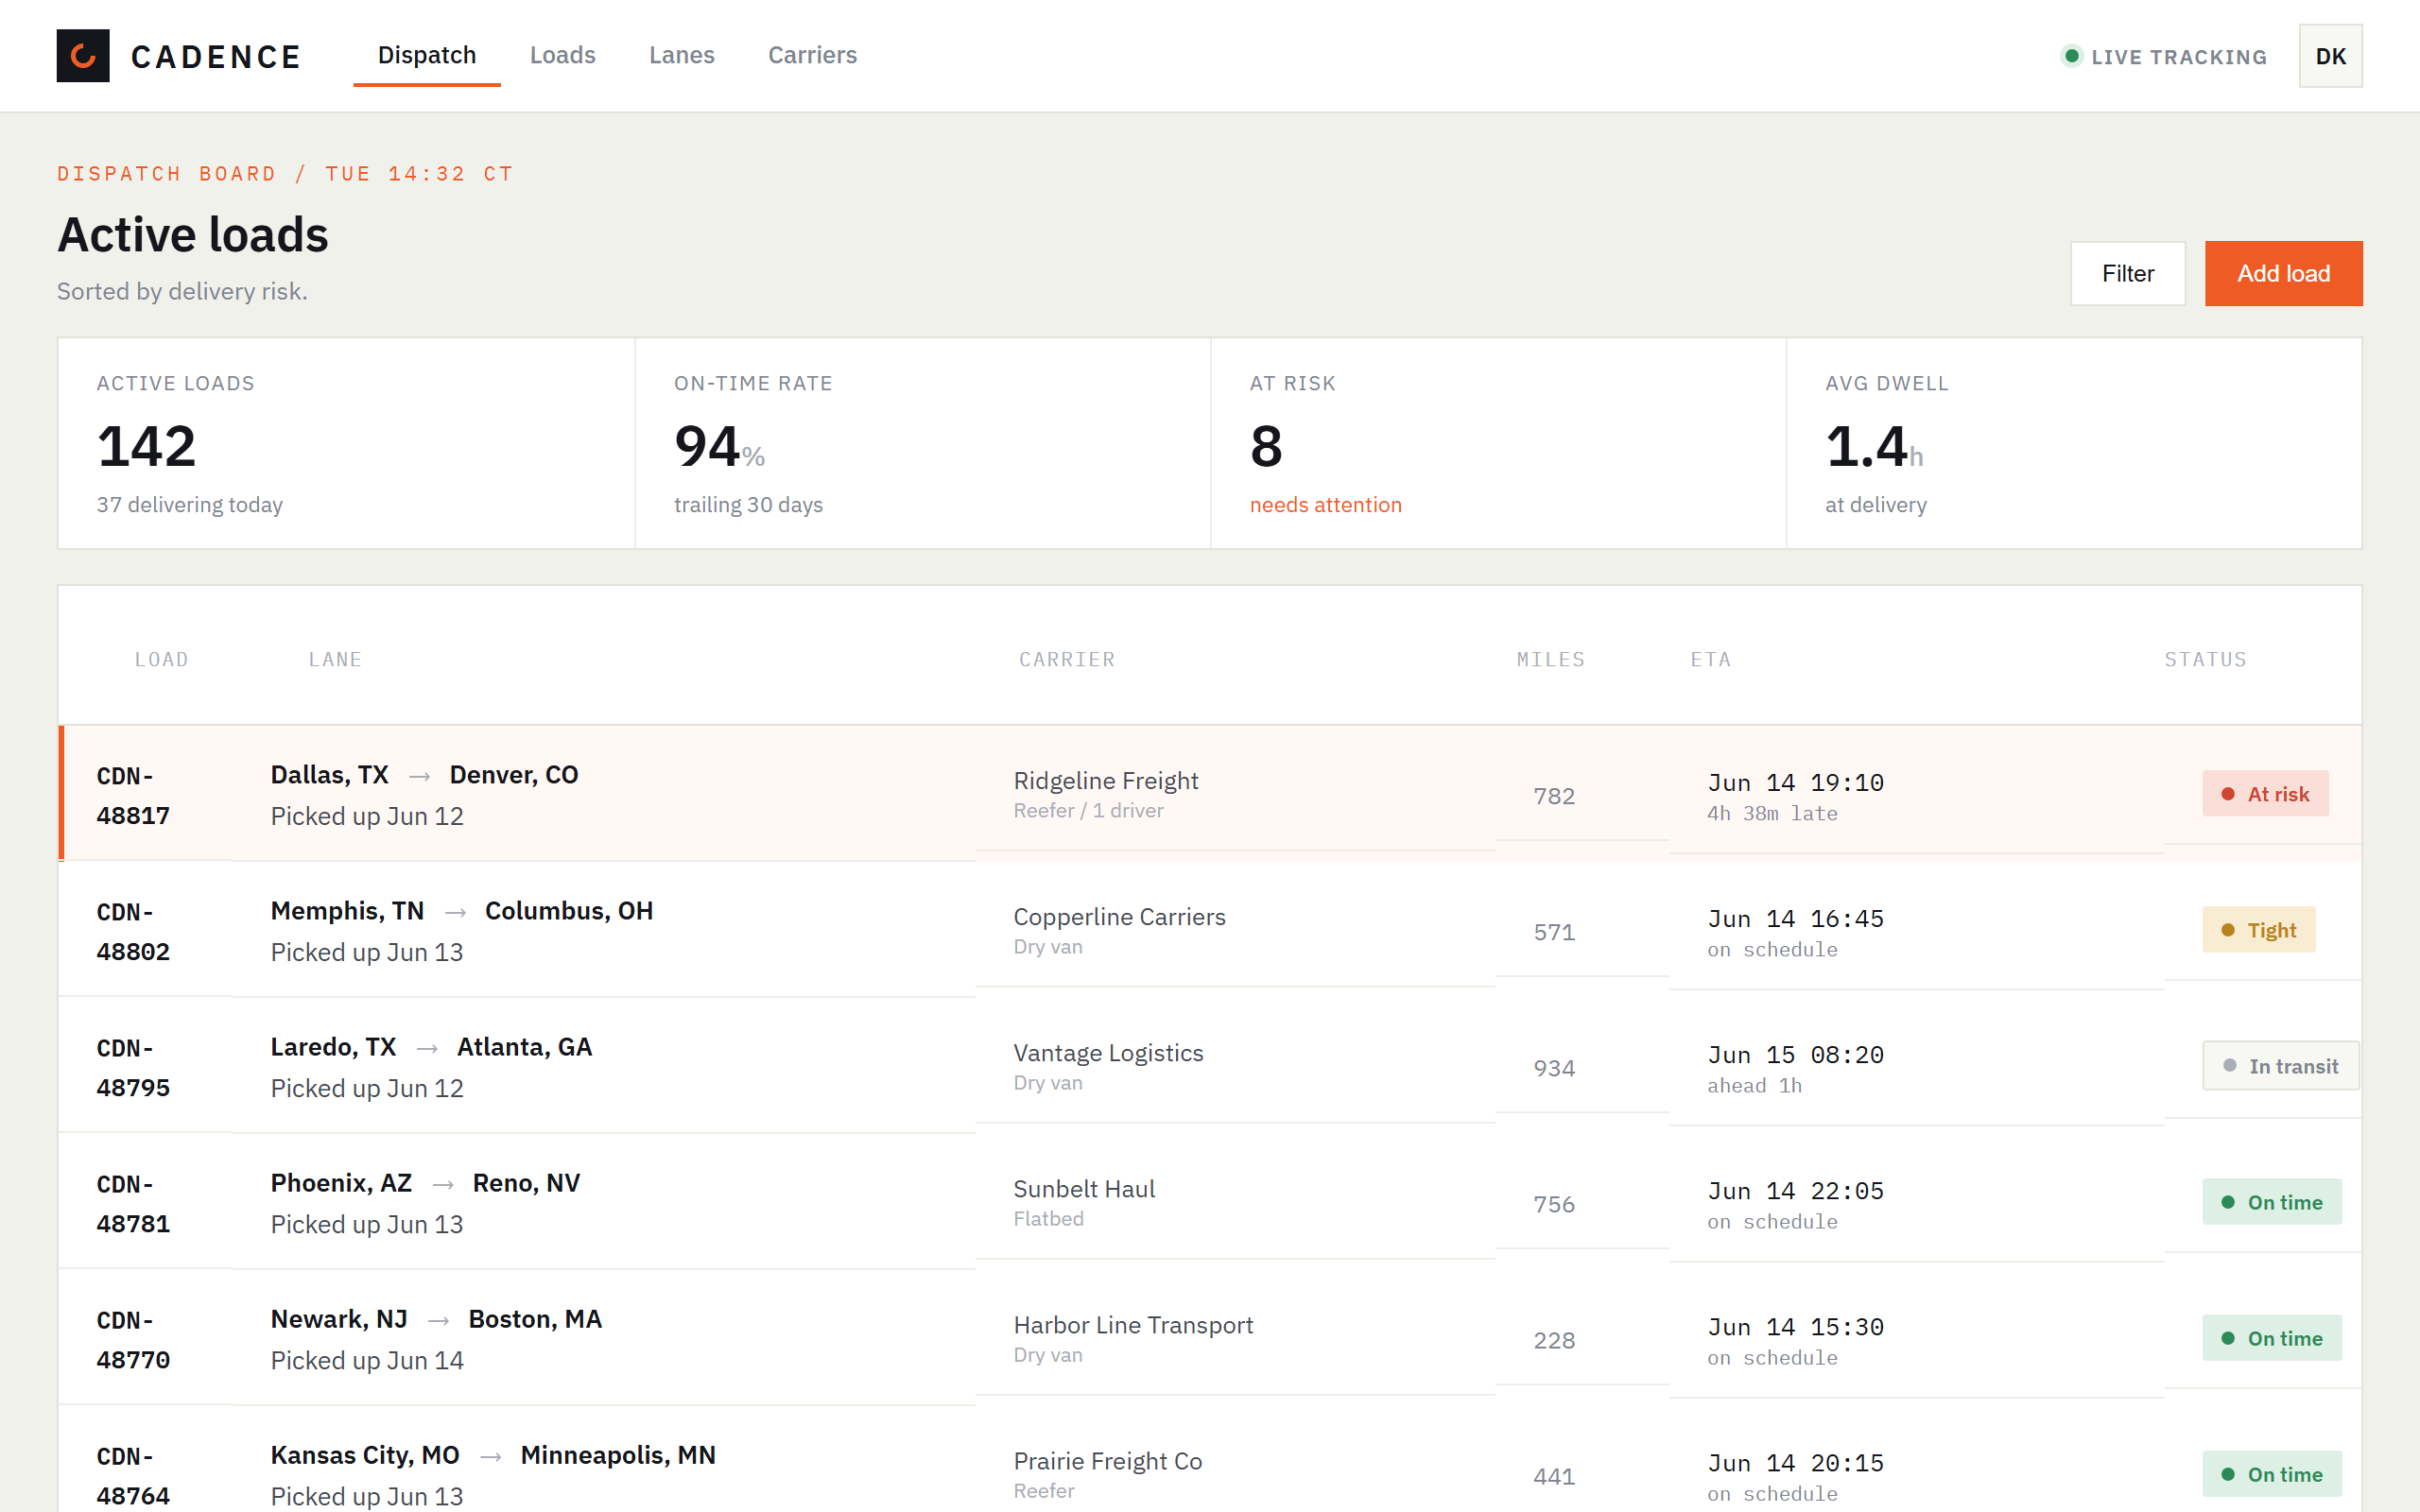Open the Dispatch tab

point(427,55)
